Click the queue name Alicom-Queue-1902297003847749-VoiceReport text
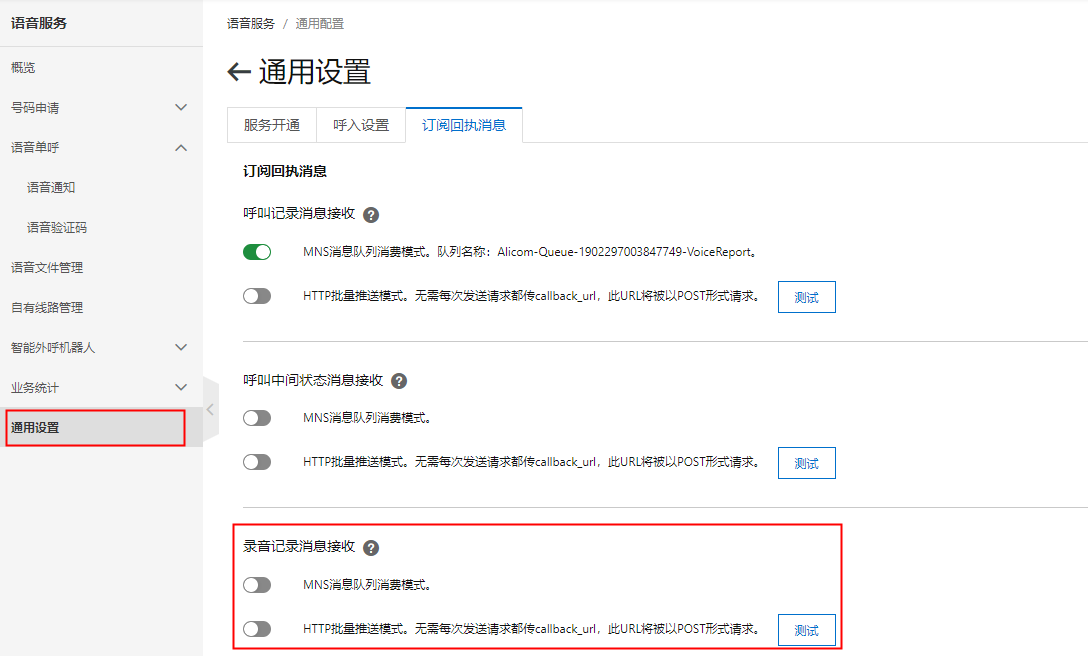 (625, 252)
